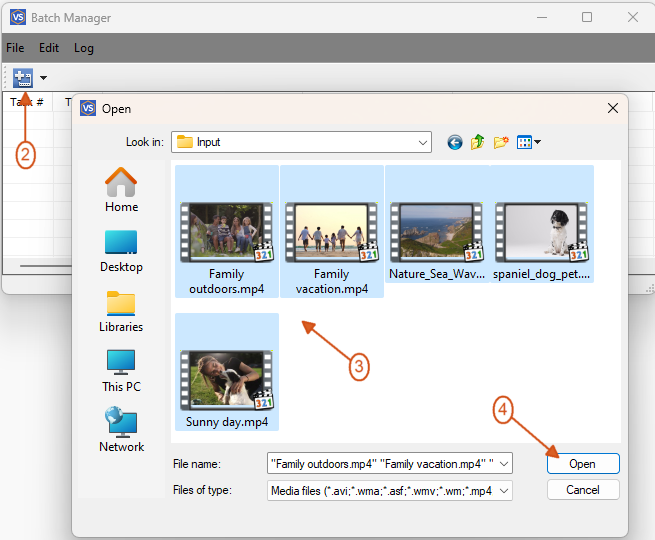The height and width of the screenshot is (540, 655).
Task: Click the Add task toolbar icon
Action: coord(23,77)
